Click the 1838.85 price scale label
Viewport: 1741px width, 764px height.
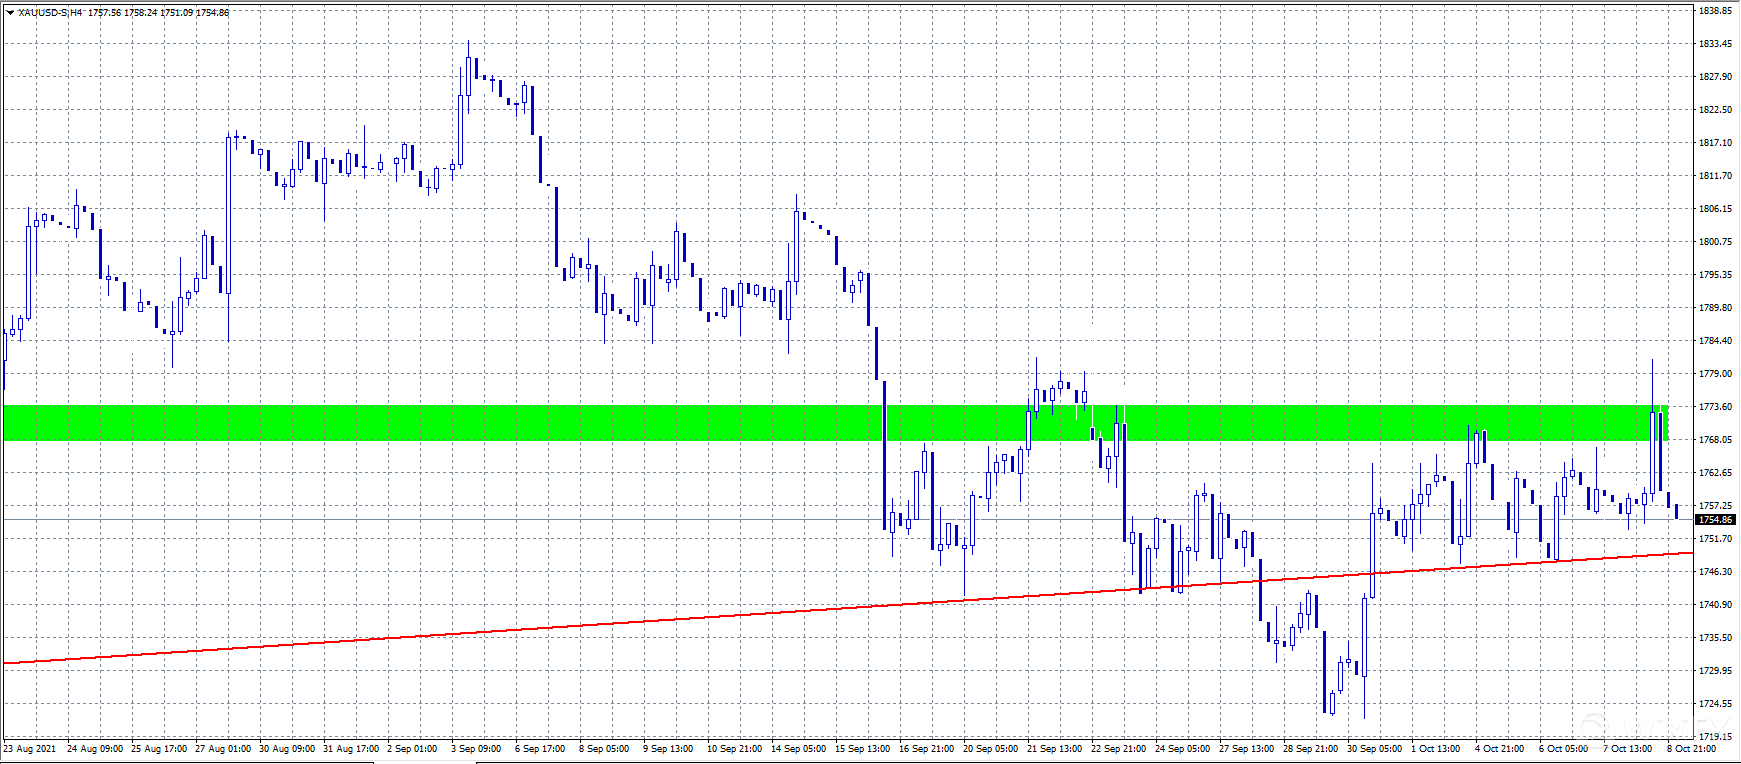point(1715,11)
